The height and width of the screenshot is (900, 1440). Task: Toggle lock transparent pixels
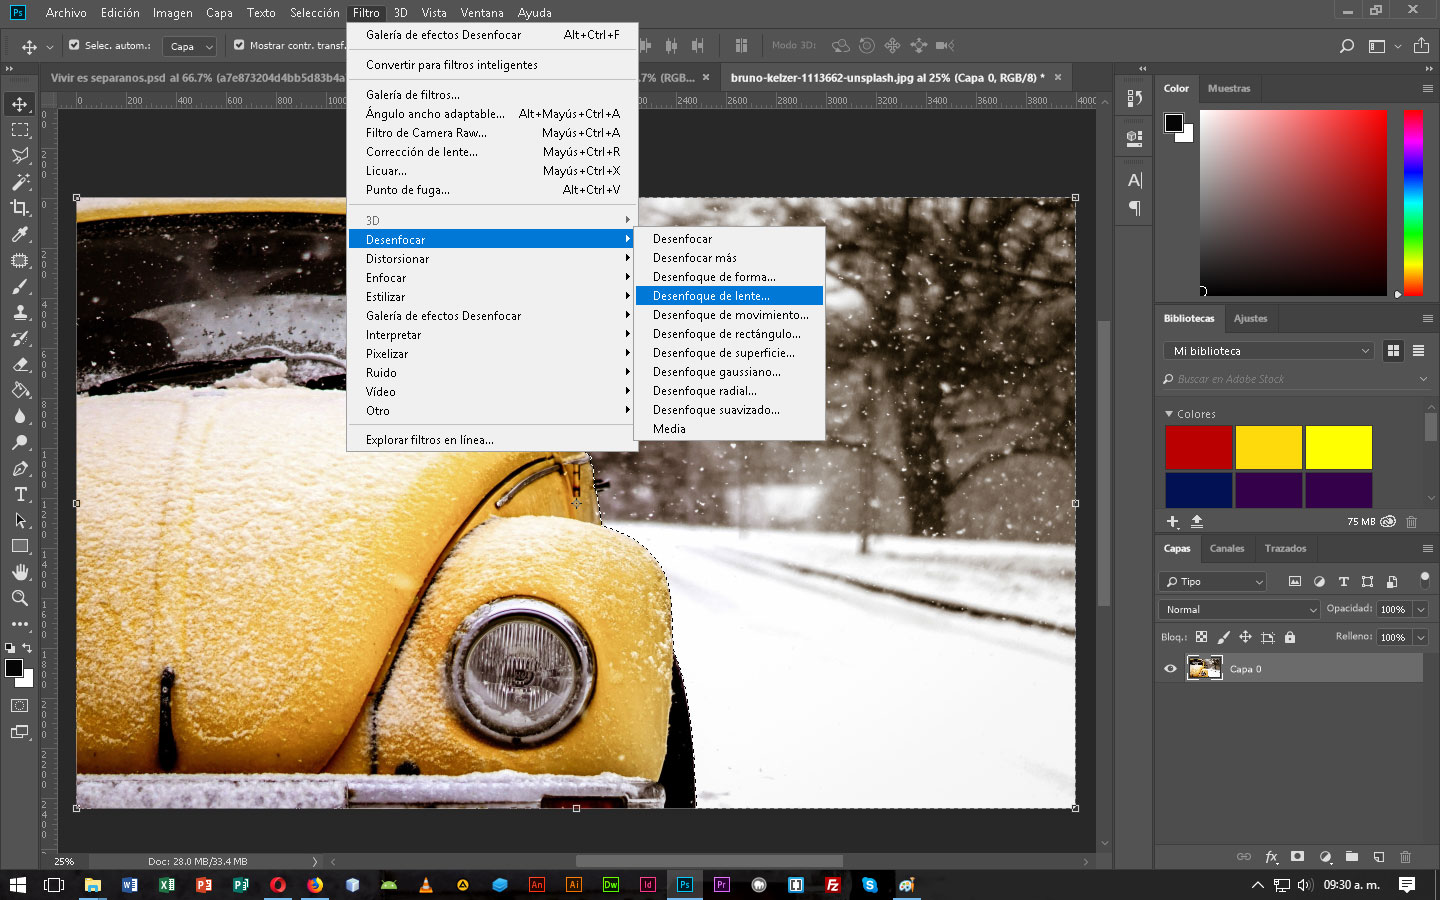tap(1202, 637)
